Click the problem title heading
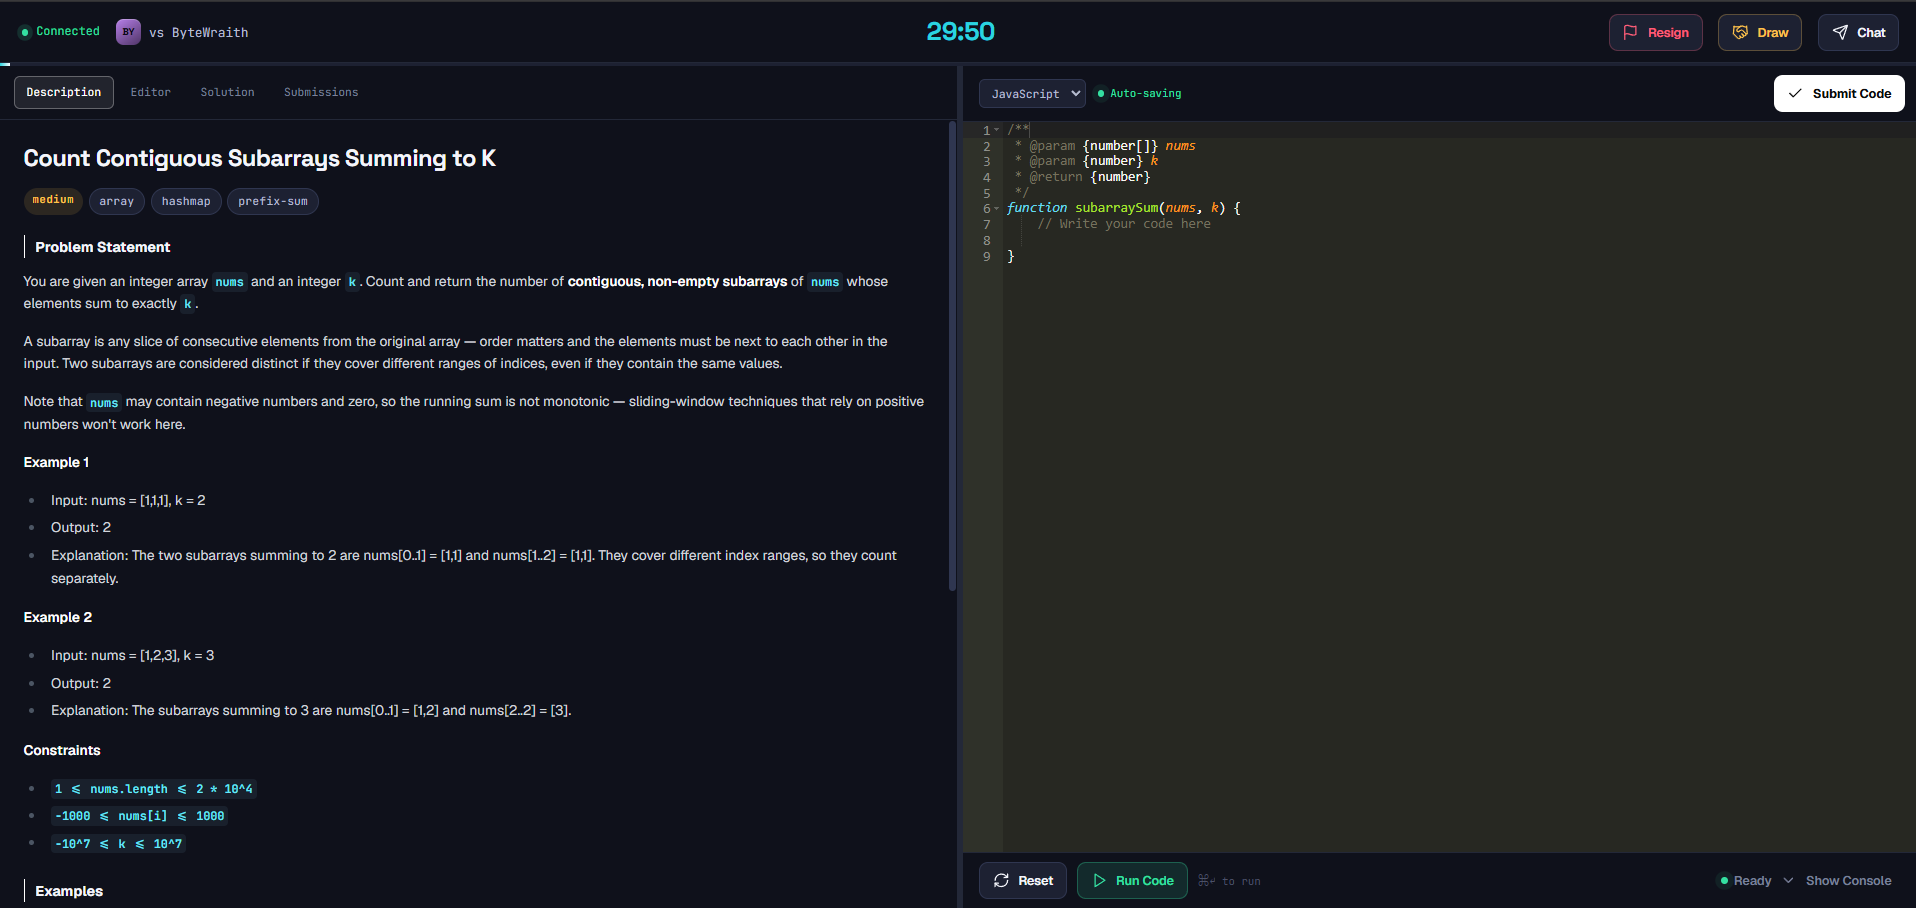Viewport: 1916px width, 908px height. (x=260, y=158)
